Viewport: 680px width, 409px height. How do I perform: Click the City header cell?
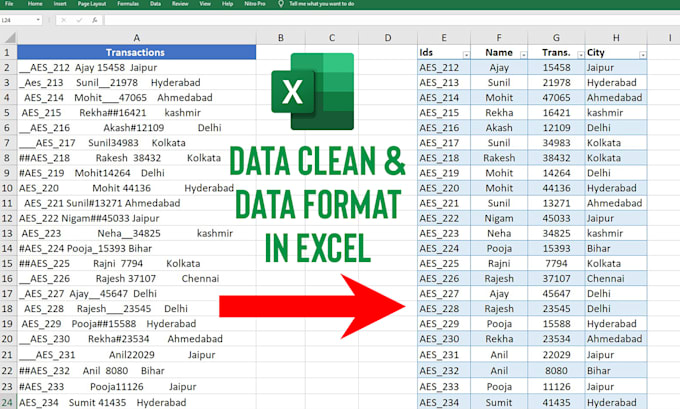pyautogui.click(x=616, y=52)
